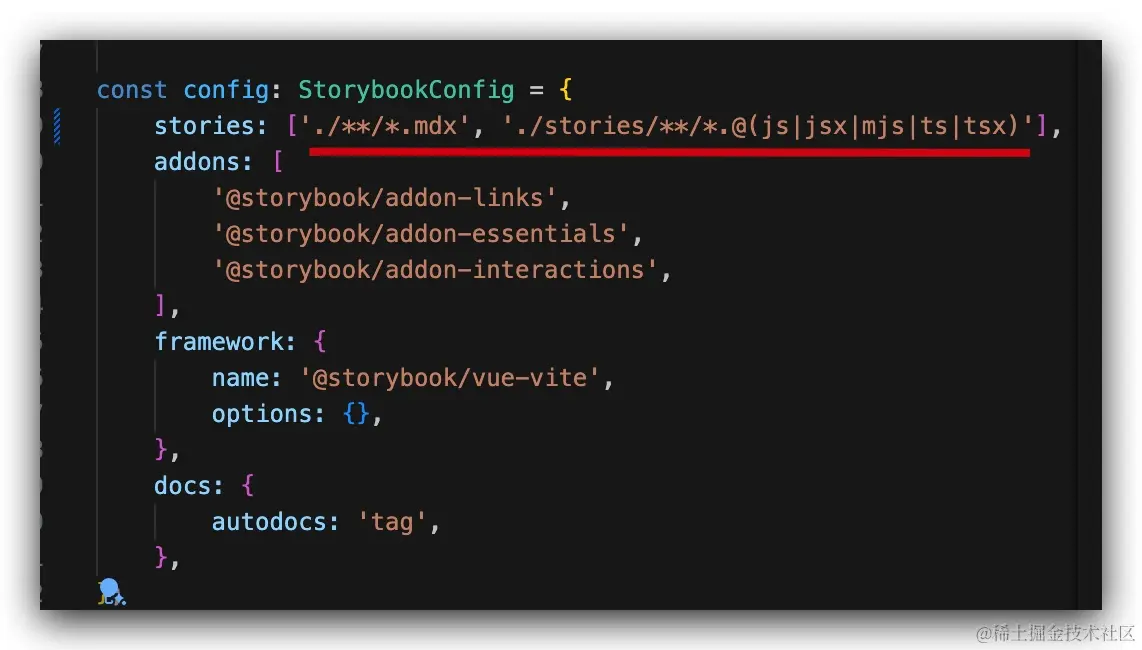Click the 'options' property key

pos(261,414)
